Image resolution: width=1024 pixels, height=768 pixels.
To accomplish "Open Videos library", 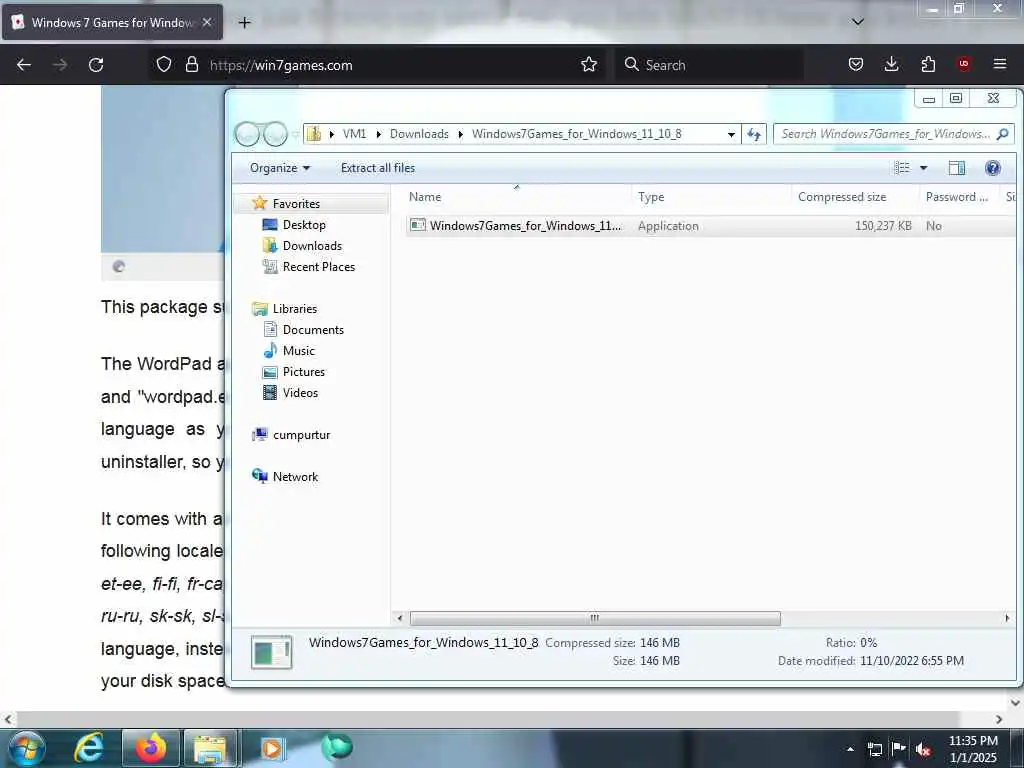I will 300,392.
